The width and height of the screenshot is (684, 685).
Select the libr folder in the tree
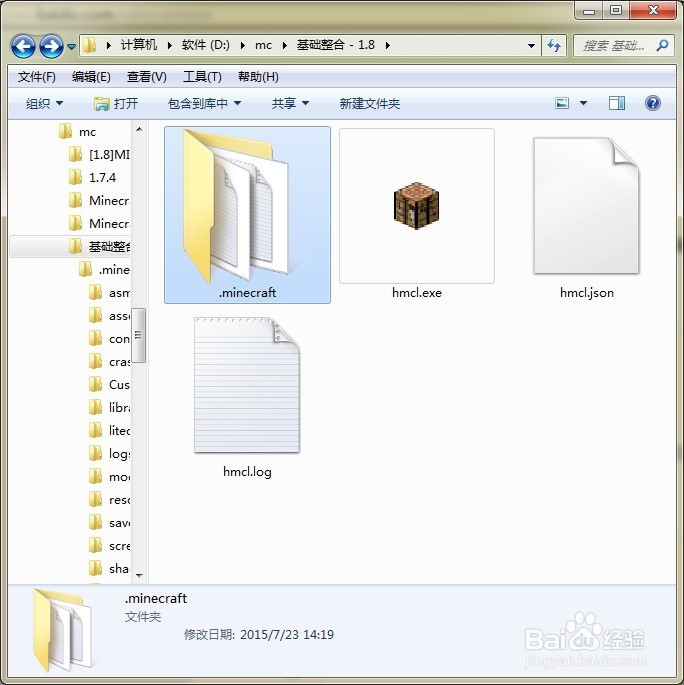110,407
